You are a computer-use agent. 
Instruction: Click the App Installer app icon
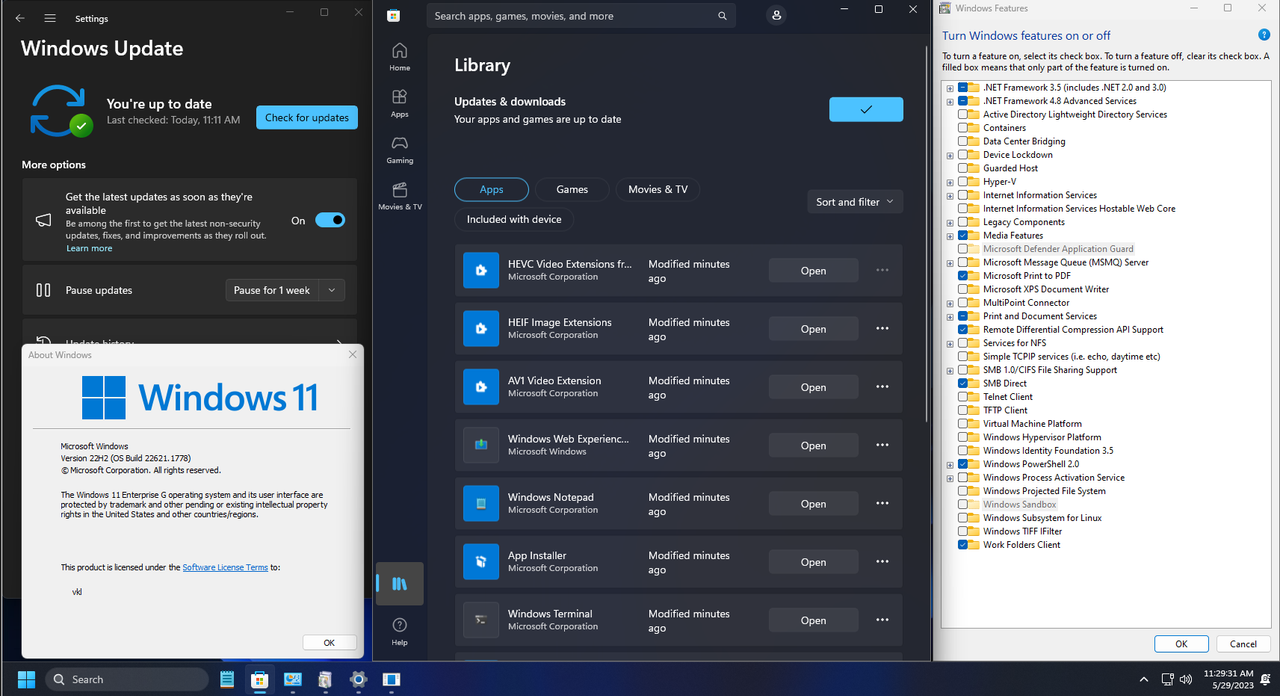pos(481,561)
